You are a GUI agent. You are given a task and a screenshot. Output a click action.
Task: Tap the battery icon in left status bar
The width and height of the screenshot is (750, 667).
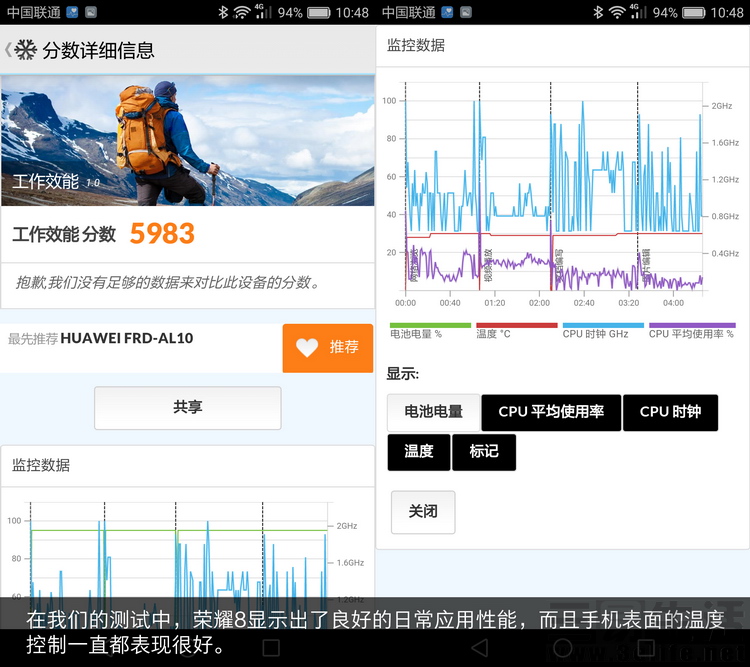[x=319, y=12]
